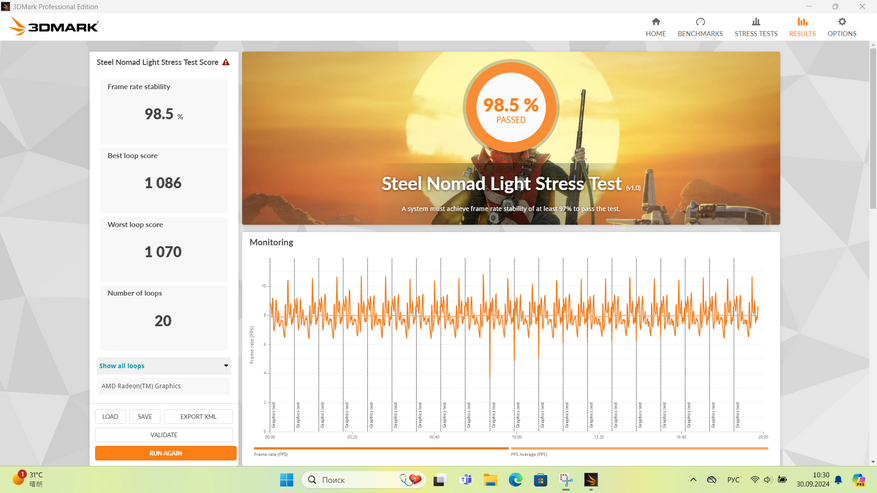Click the red warning icon beside score title

point(226,62)
